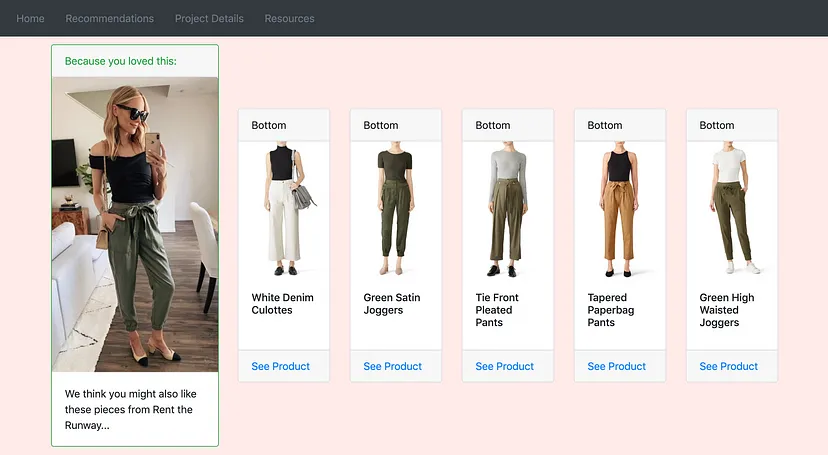The width and height of the screenshot is (828, 455).
Task: Open Project Details in navbar
Action: click(209, 18)
